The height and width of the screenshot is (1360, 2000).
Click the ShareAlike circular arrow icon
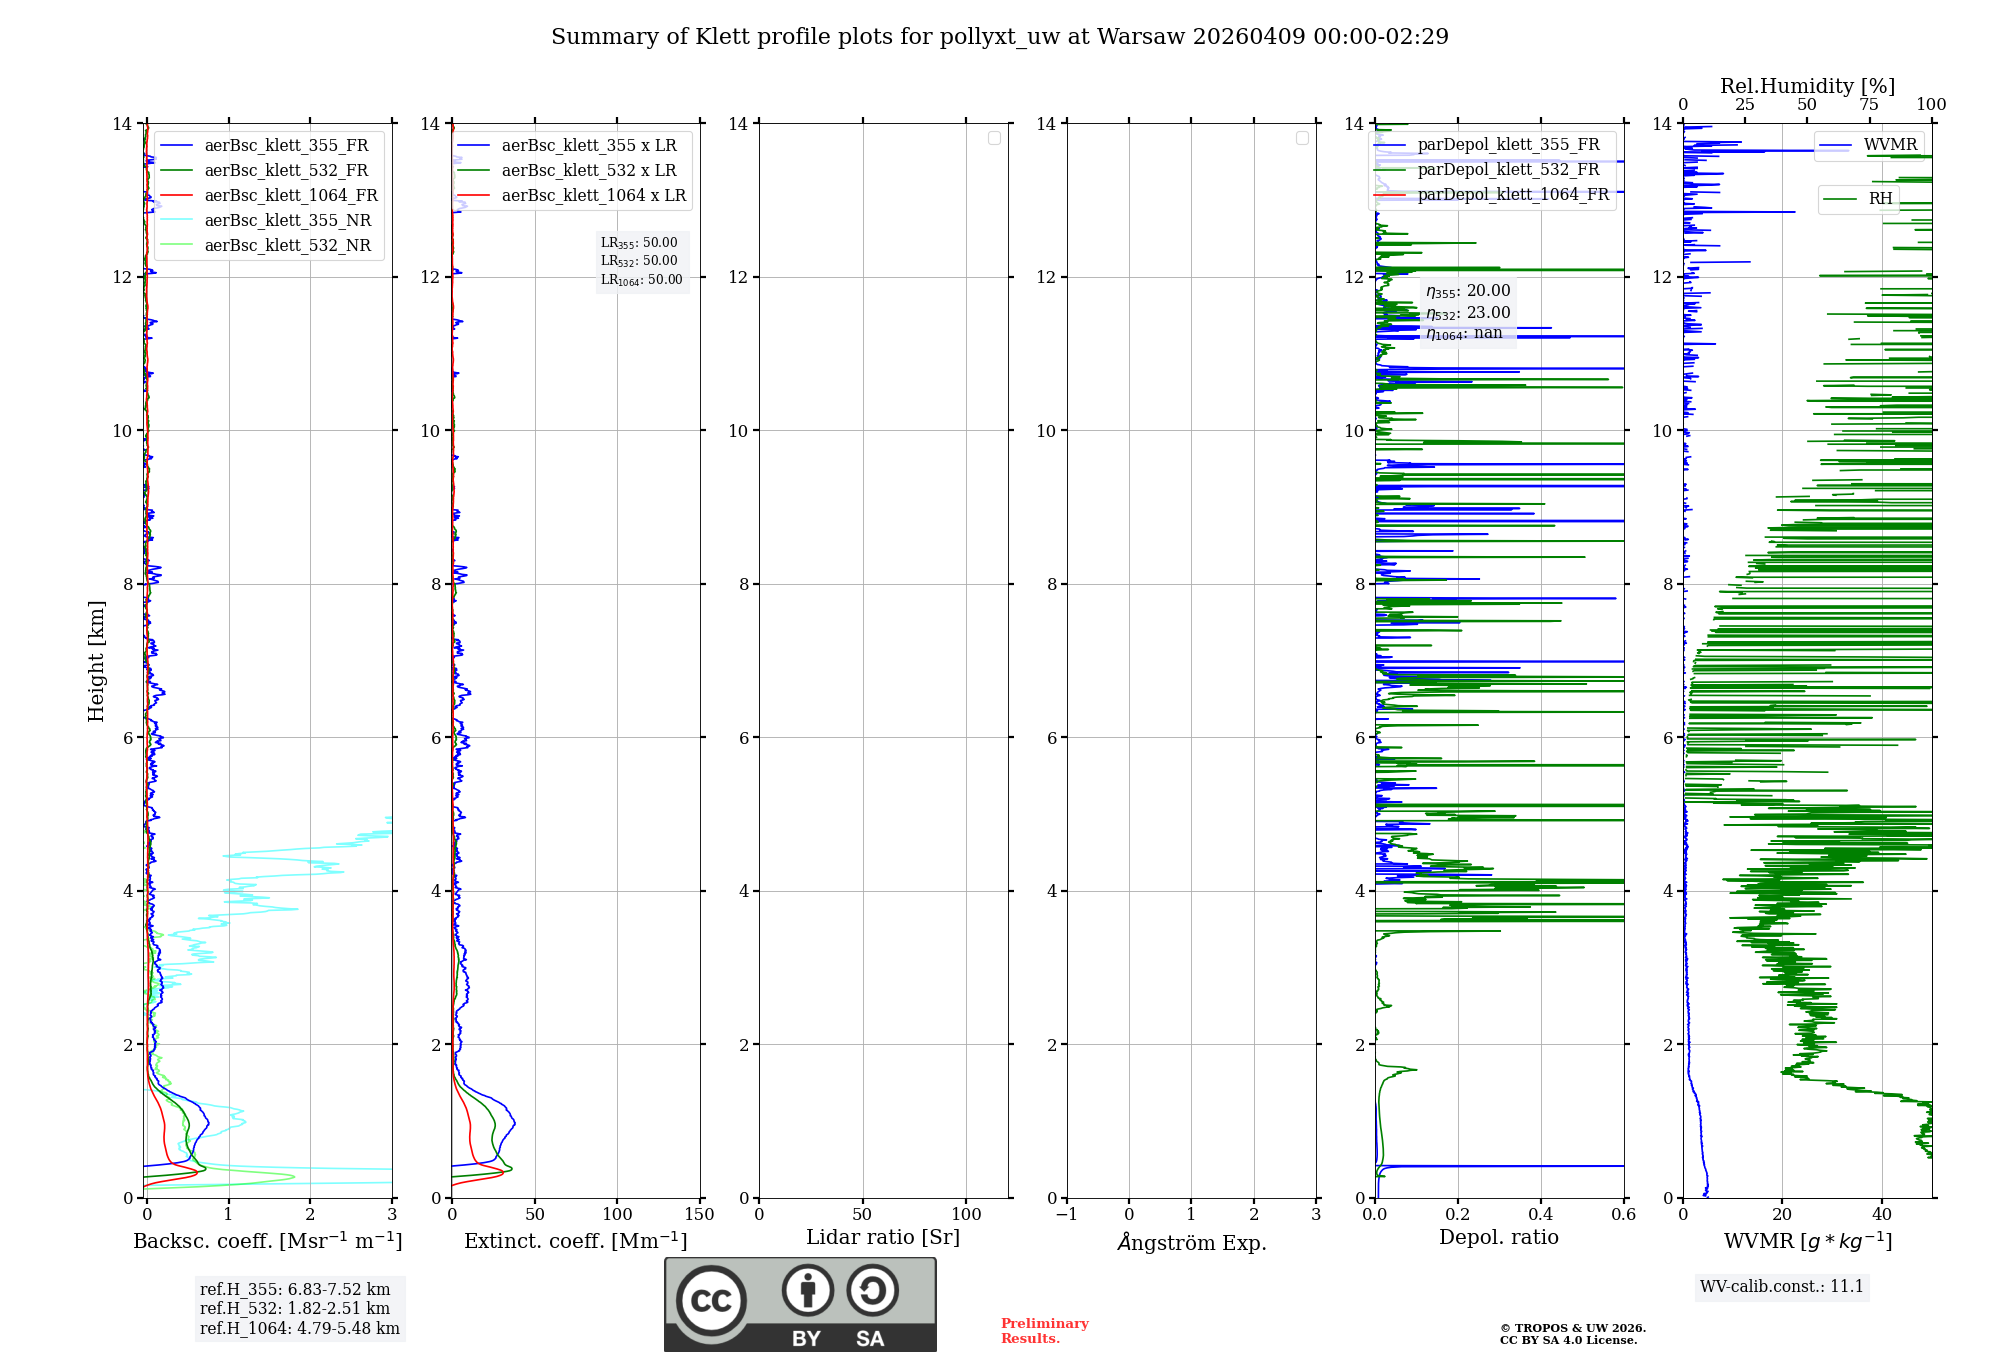click(872, 1290)
